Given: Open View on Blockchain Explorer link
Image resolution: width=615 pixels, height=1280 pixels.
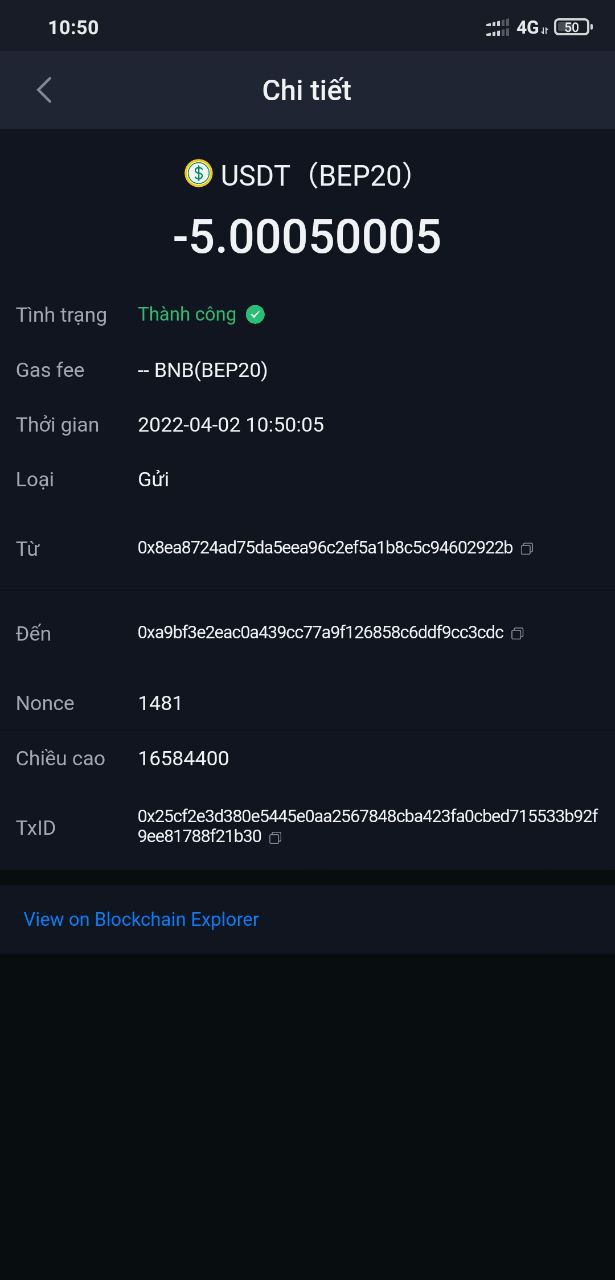Looking at the screenshot, I should [x=141, y=919].
